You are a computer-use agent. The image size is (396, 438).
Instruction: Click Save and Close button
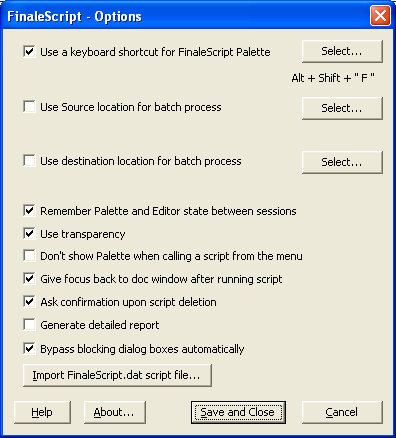238,413
